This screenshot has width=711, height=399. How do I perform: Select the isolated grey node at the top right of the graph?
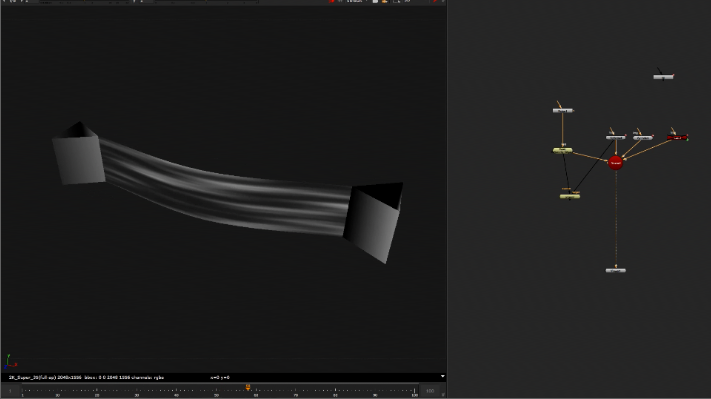663,77
